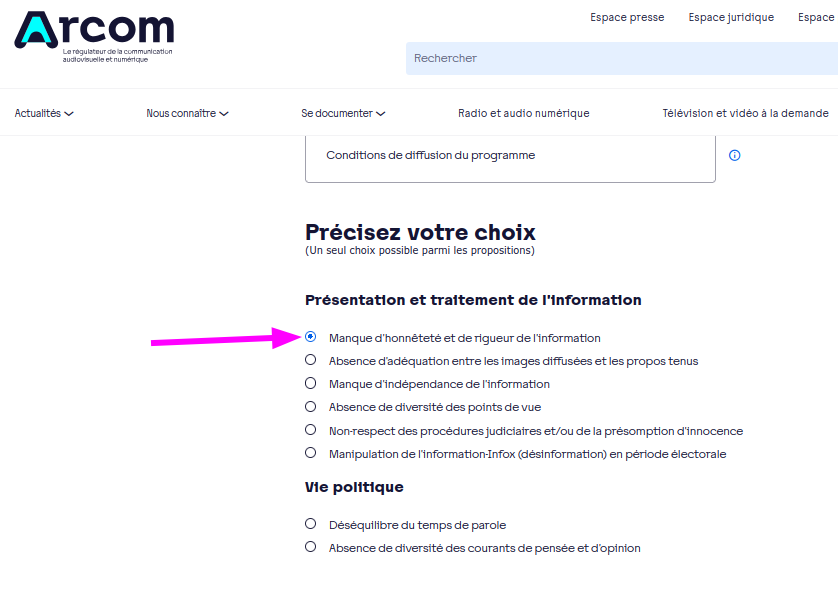Expand the Actualités menu
The image size is (838, 598).
click(x=43, y=114)
